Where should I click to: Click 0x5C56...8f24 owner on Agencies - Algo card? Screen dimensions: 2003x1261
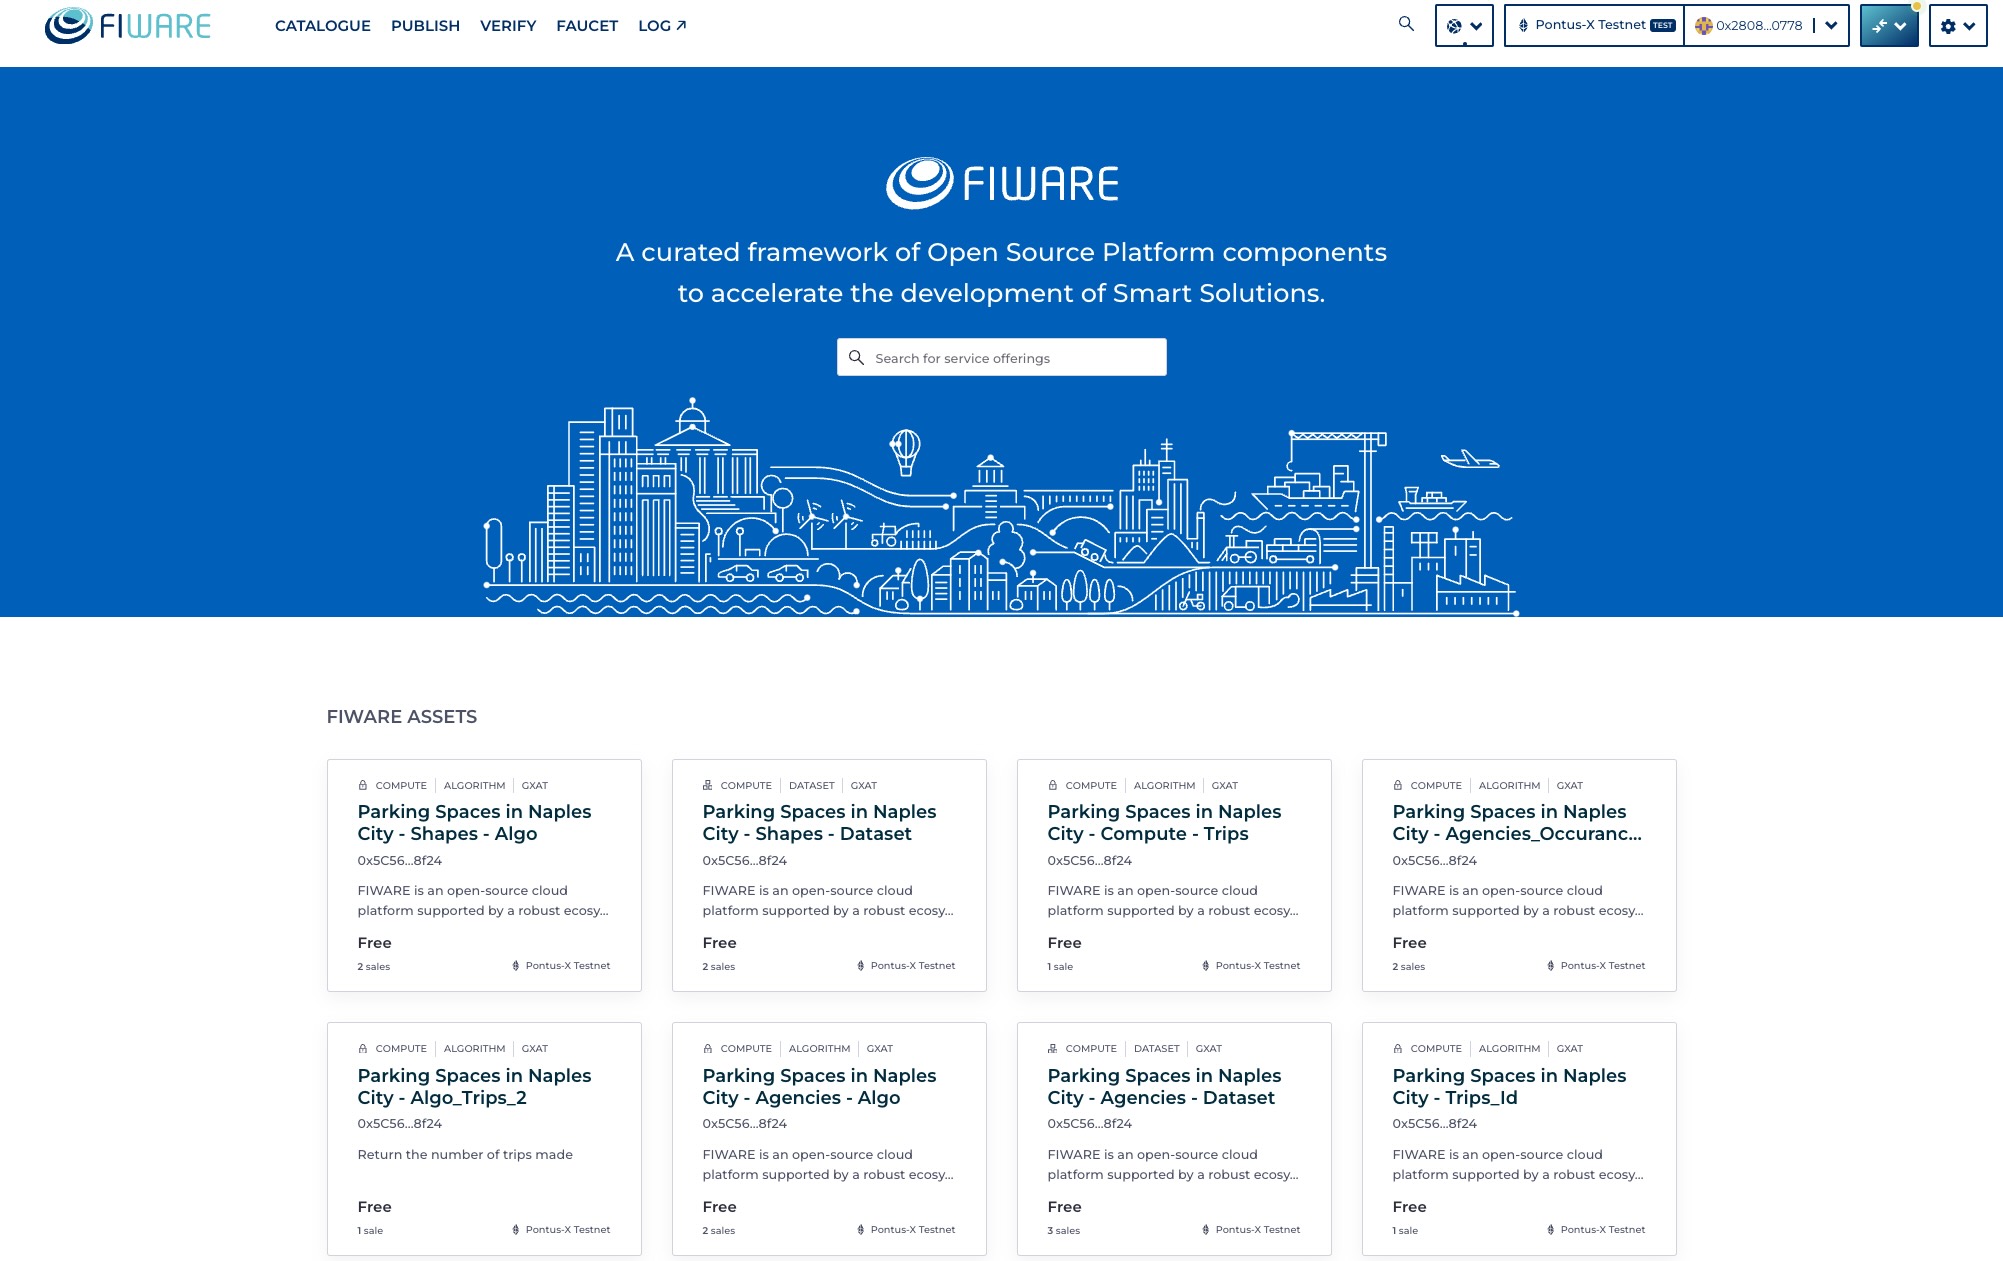point(744,1124)
